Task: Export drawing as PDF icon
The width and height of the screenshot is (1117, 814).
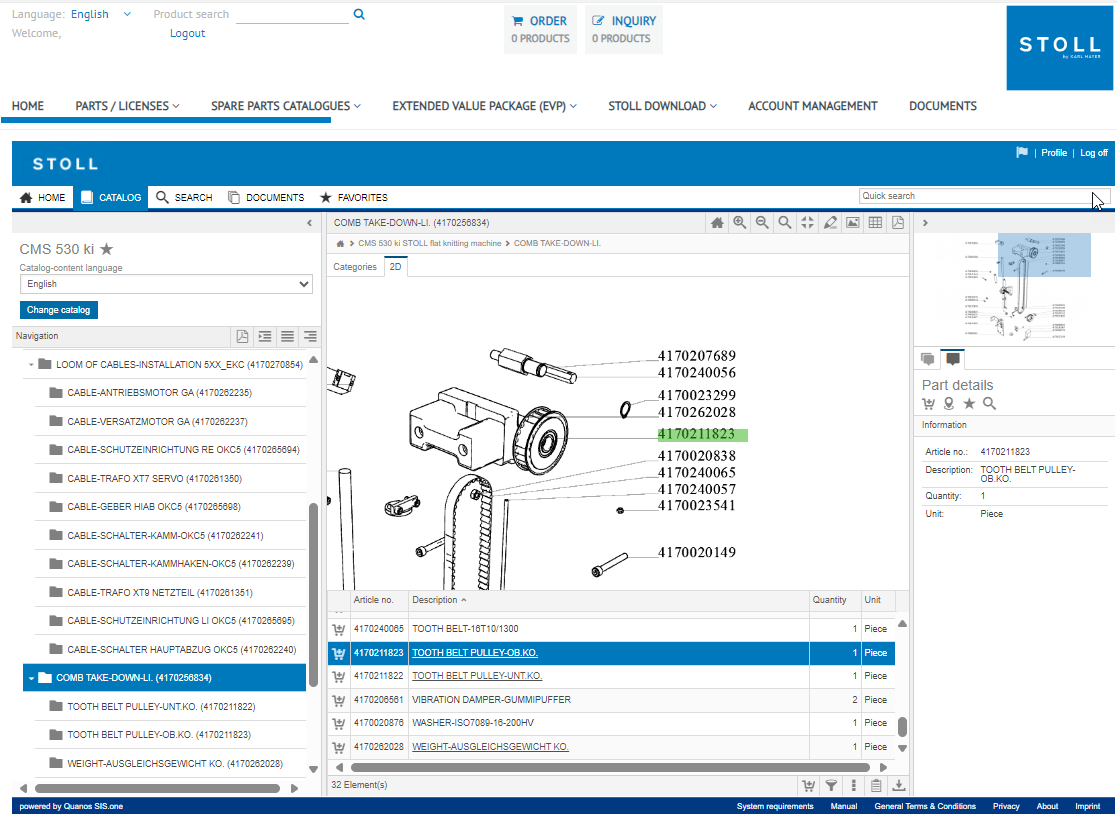Action: click(x=898, y=223)
